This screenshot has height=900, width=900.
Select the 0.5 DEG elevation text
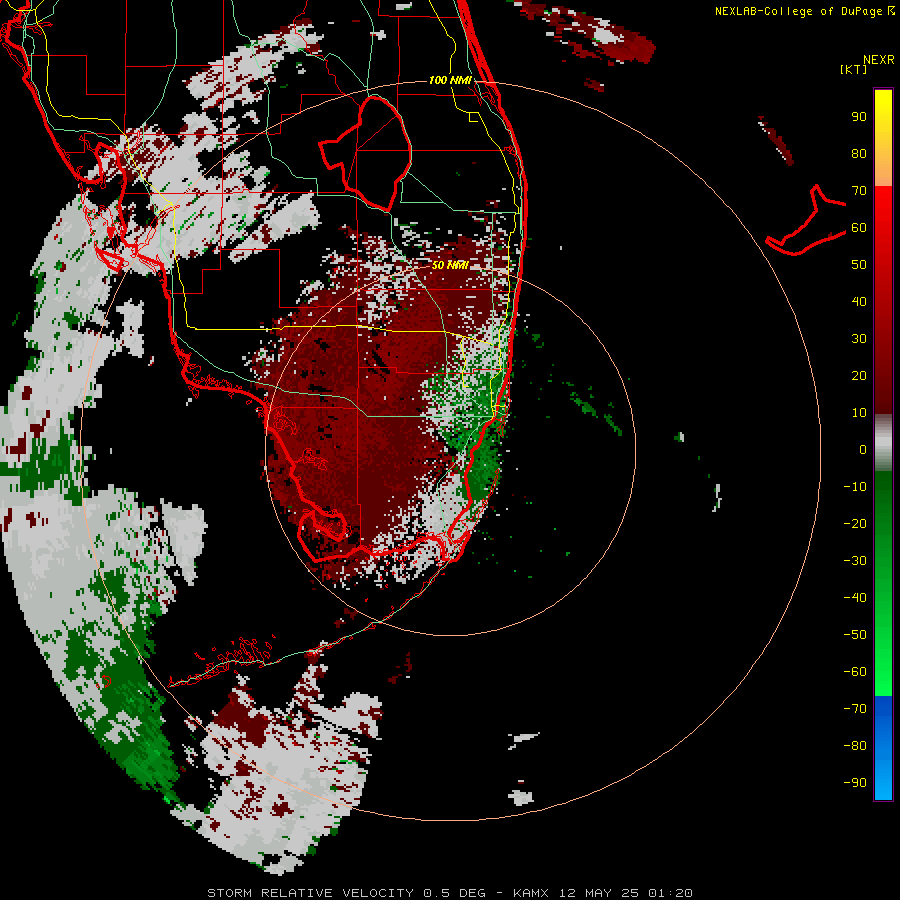455,893
